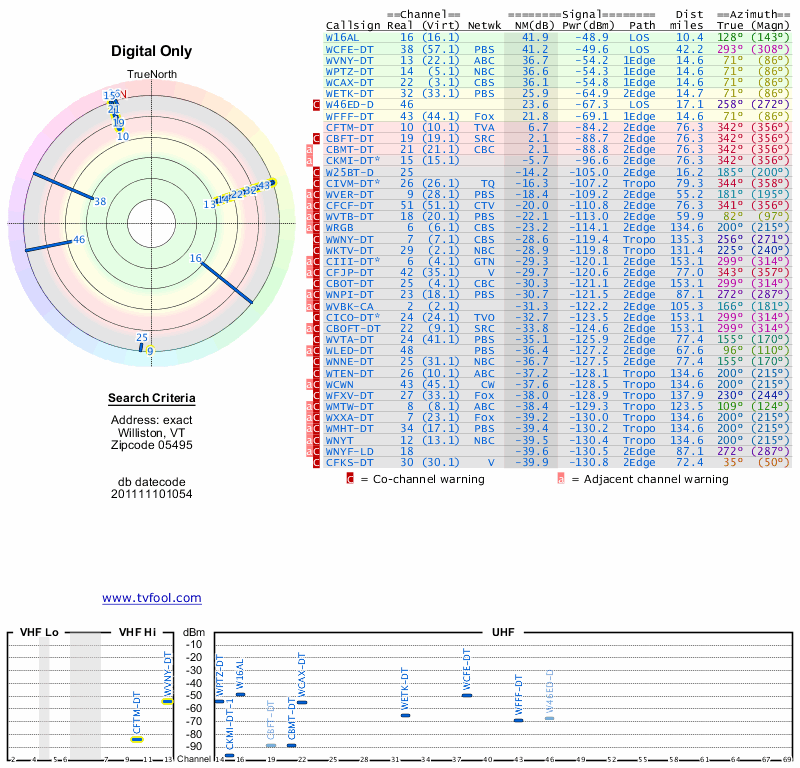Select the WCFE-DT callsign row
Image resolution: width=800 pixels, height=768 pixels.
point(350,48)
